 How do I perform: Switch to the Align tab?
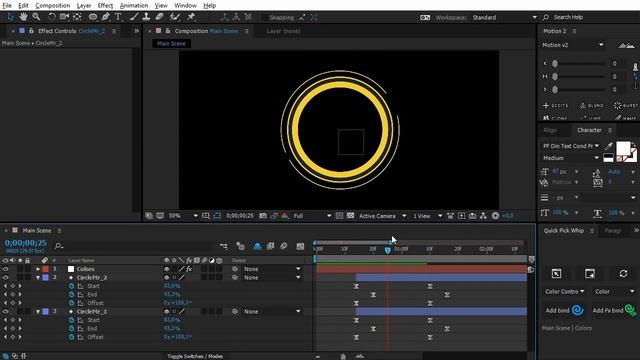click(x=550, y=130)
